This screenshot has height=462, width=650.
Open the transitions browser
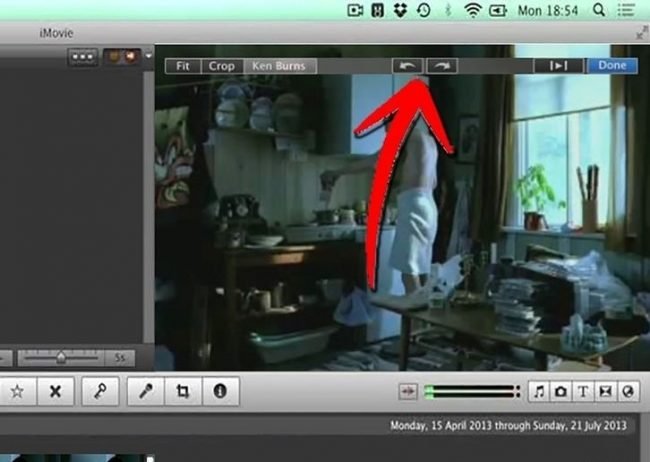606,392
